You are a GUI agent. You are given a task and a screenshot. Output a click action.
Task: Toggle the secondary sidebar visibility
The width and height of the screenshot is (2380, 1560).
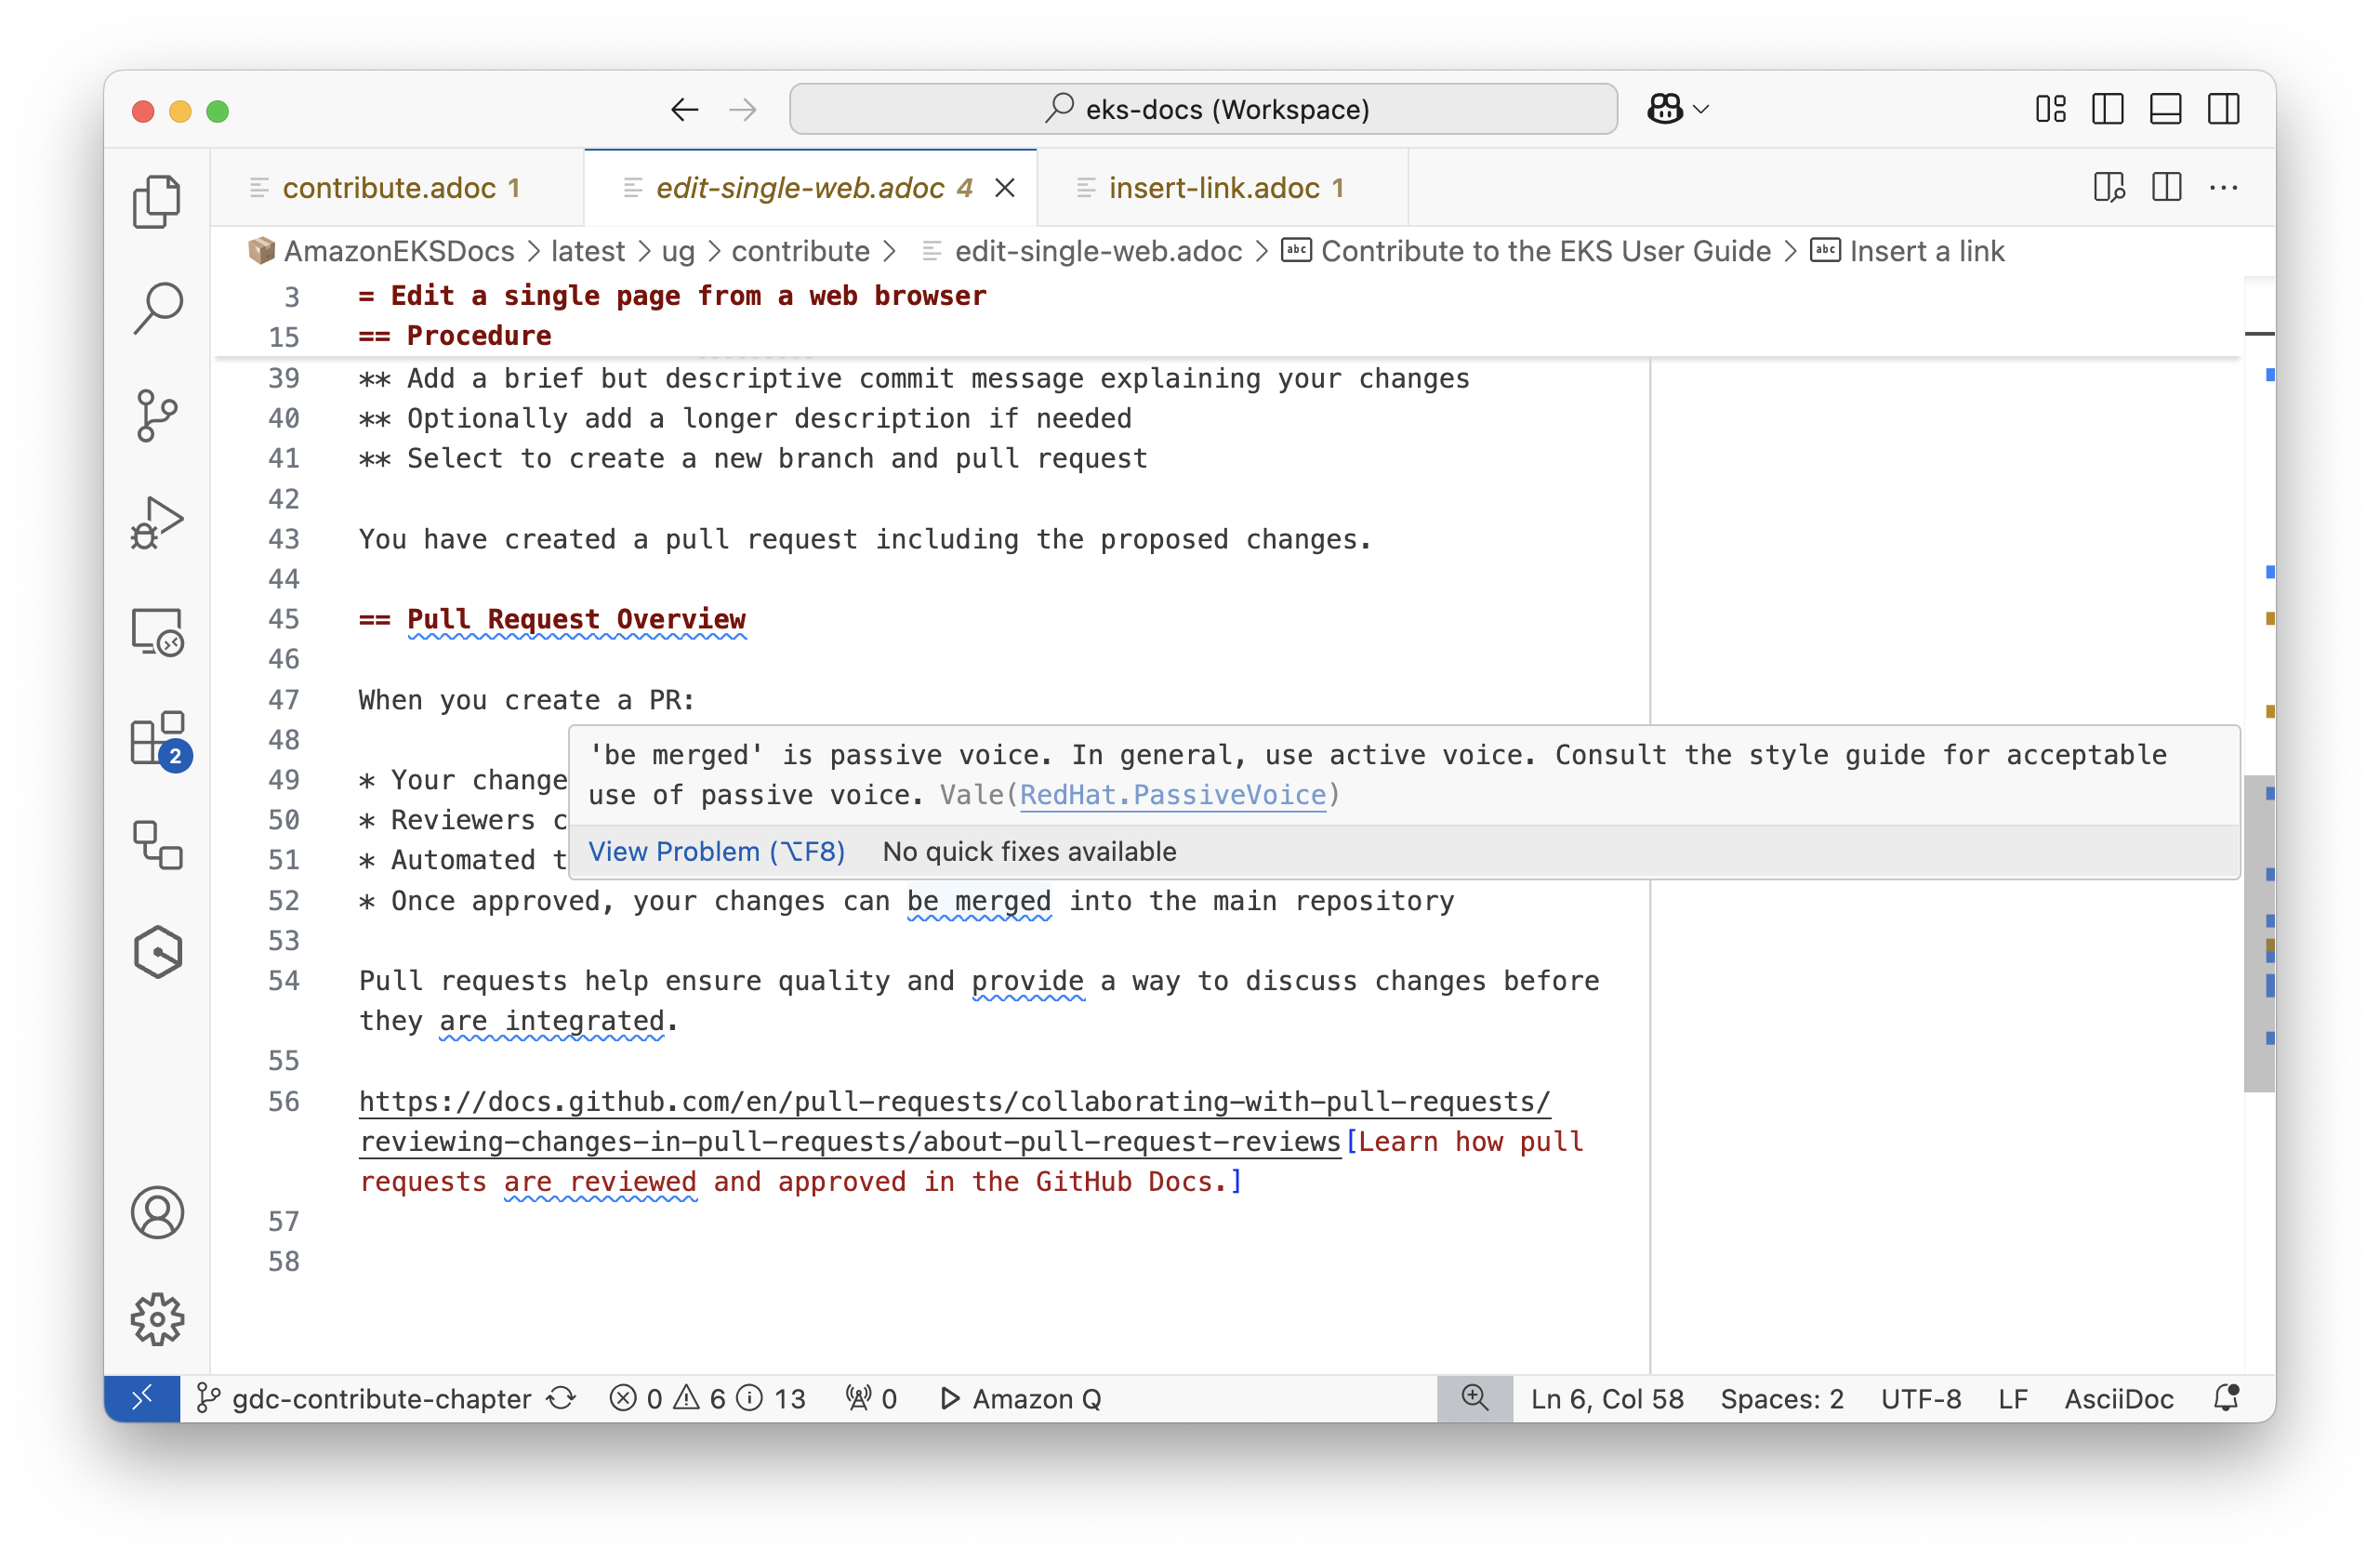pyautogui.click(x=2224, y=109)
